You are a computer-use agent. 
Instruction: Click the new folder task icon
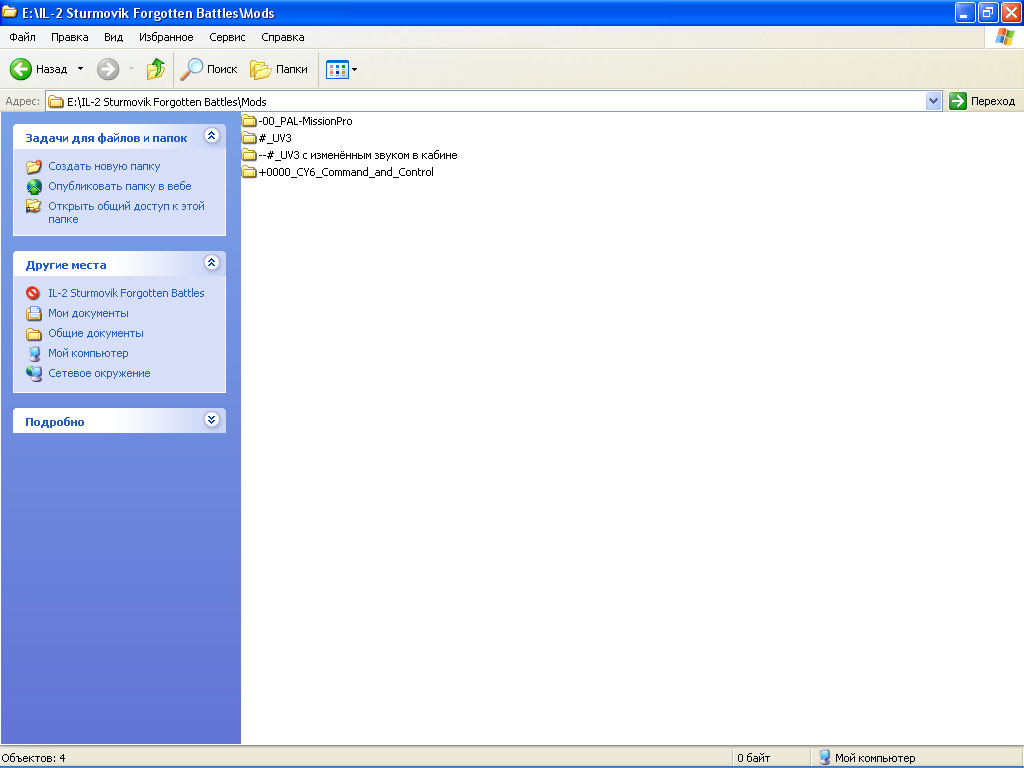click(x=34, y=167)
